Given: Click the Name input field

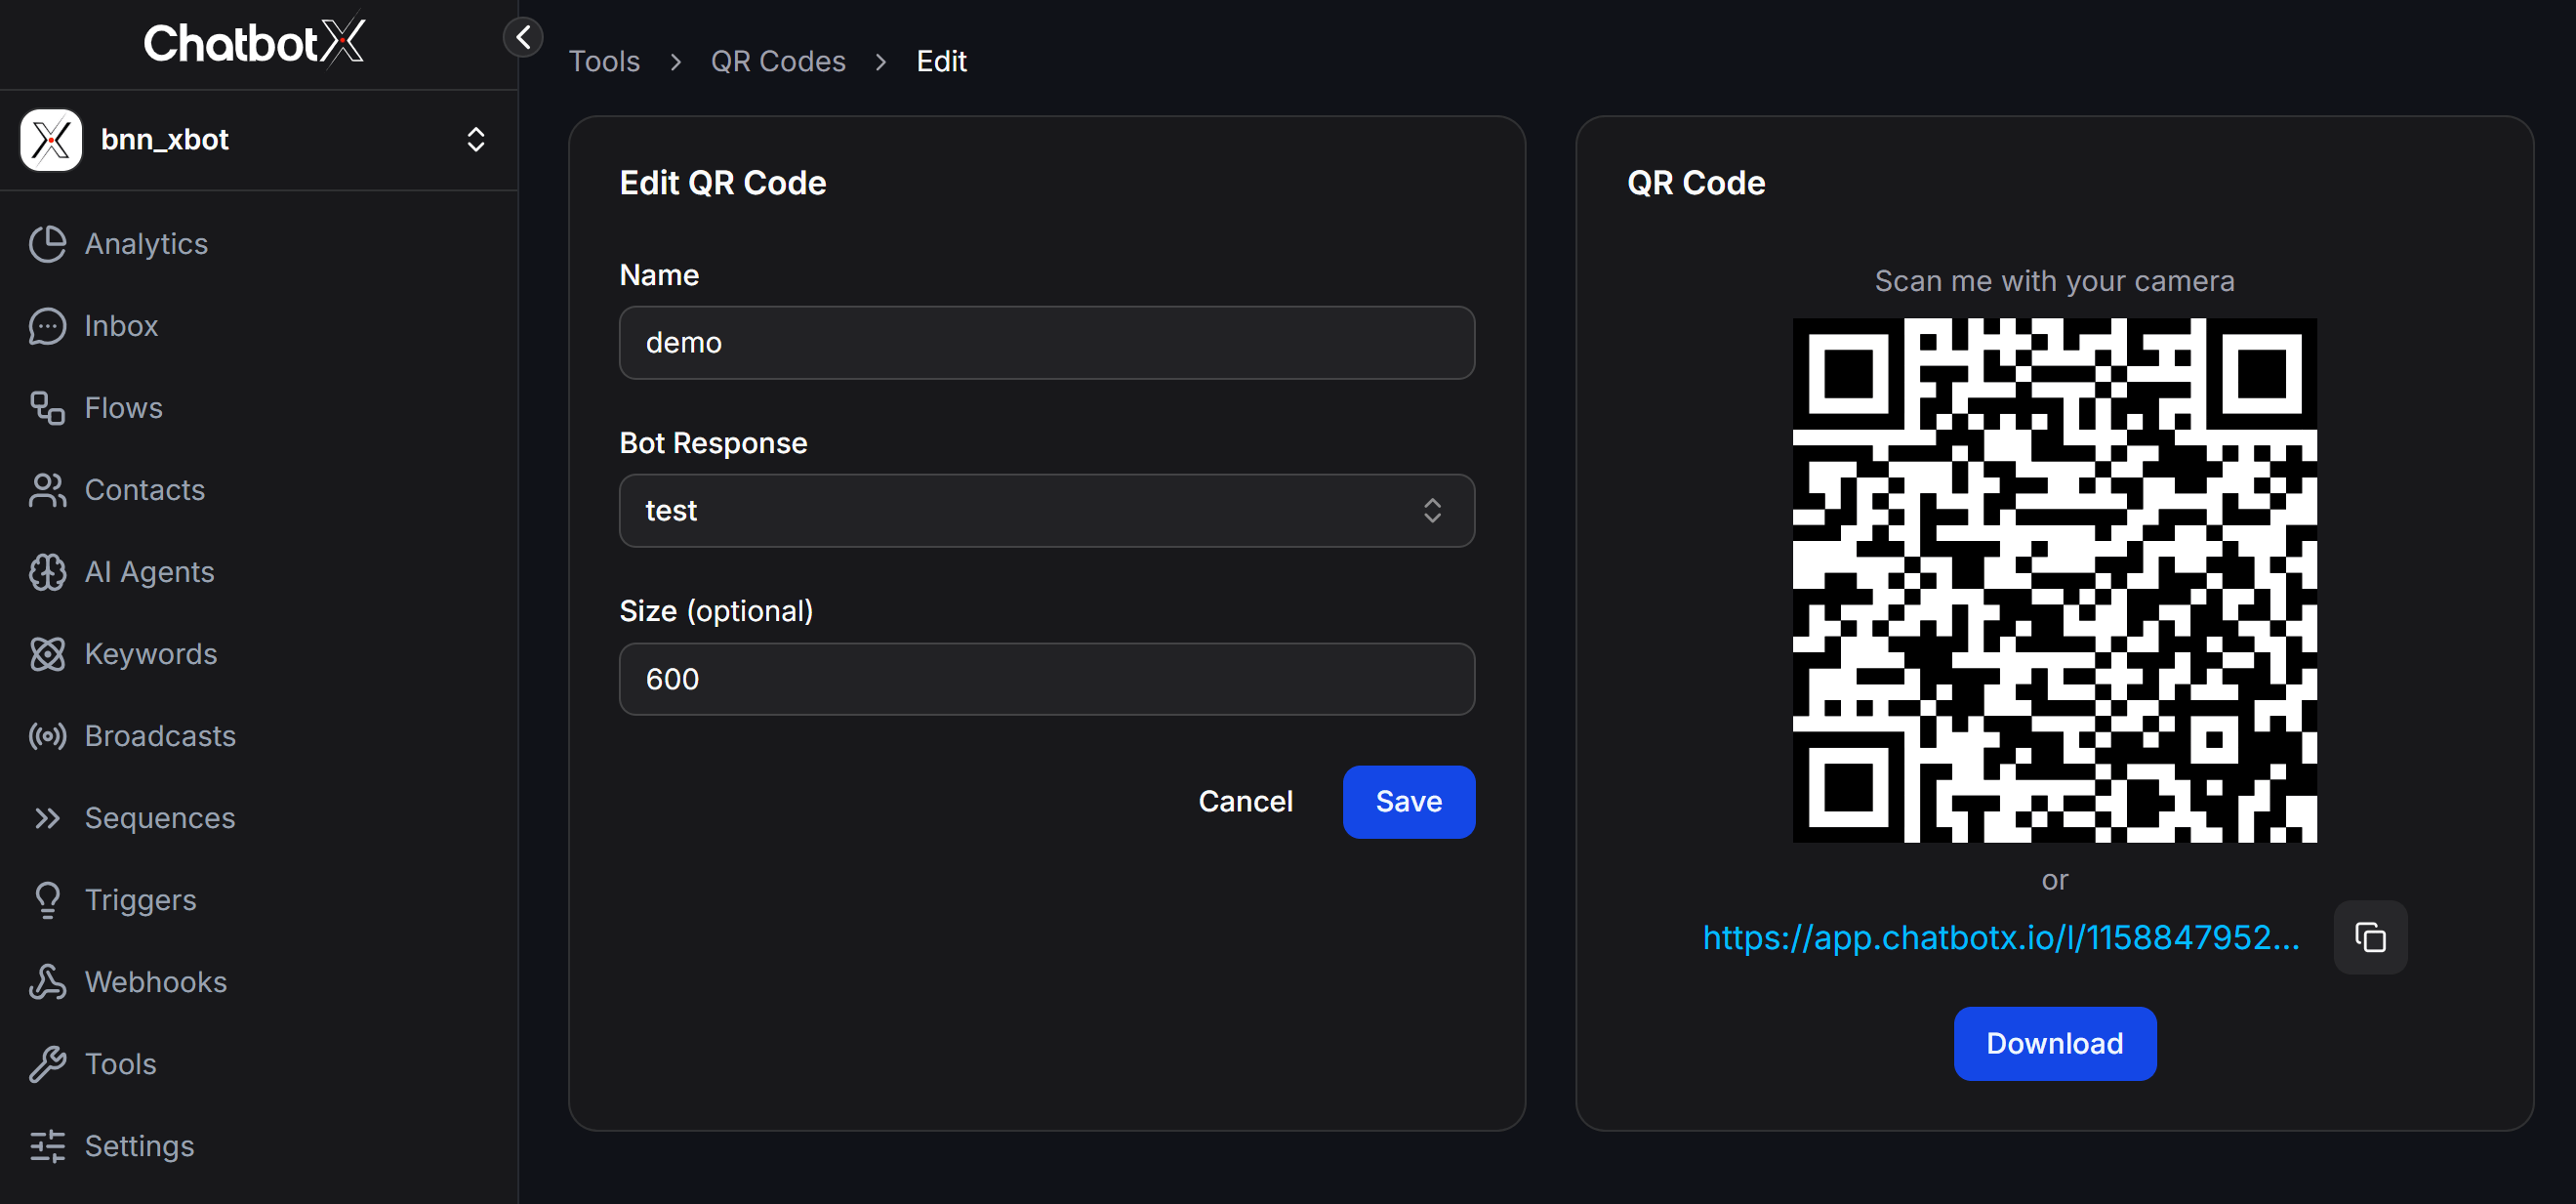Looking at the screenshot, I should tap(1047, 343).
